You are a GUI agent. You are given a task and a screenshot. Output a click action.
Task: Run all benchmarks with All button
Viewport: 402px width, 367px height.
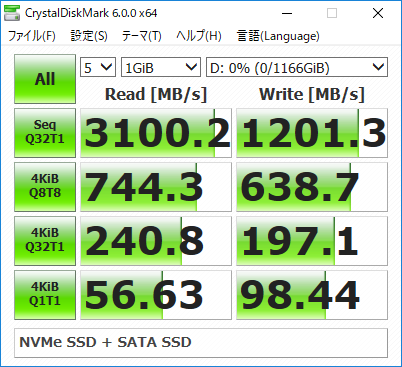(x=45, y=79)
